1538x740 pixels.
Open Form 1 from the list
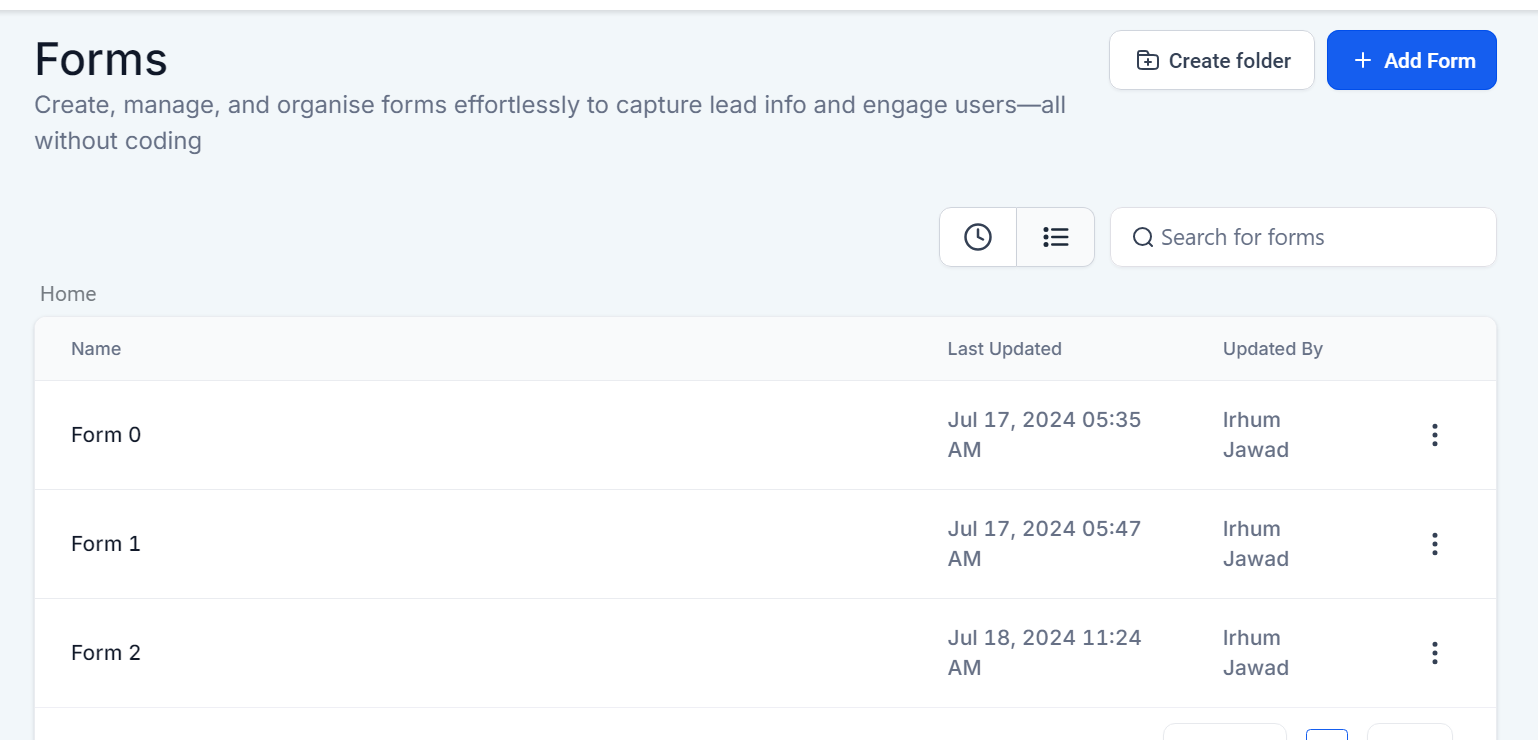pyautogui.click(x=106, y=544)
